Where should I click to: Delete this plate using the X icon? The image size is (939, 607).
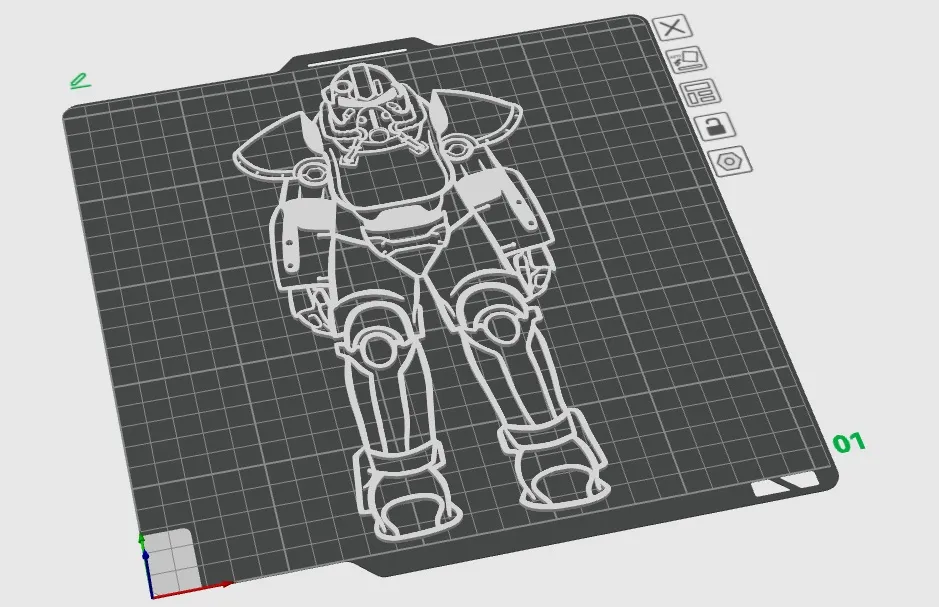(673, 28)
